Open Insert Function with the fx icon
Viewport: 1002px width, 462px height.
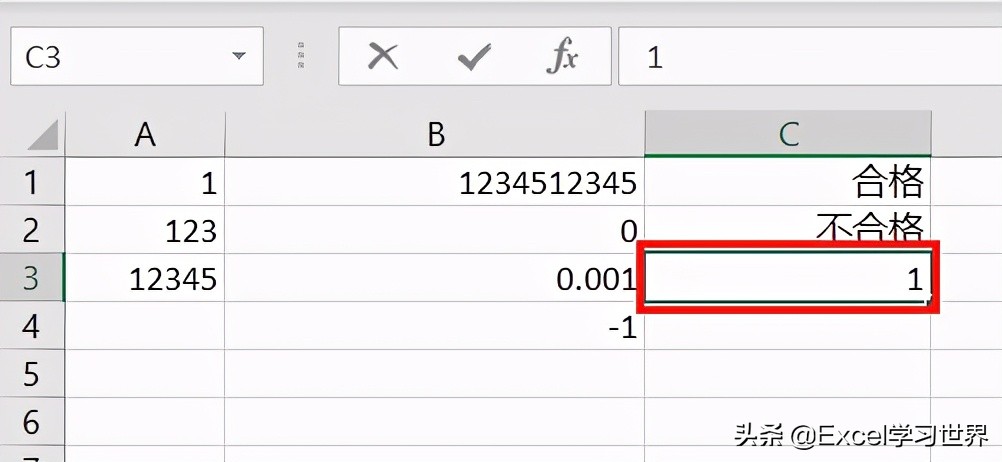pyautogui.click(x=562, y=57)
